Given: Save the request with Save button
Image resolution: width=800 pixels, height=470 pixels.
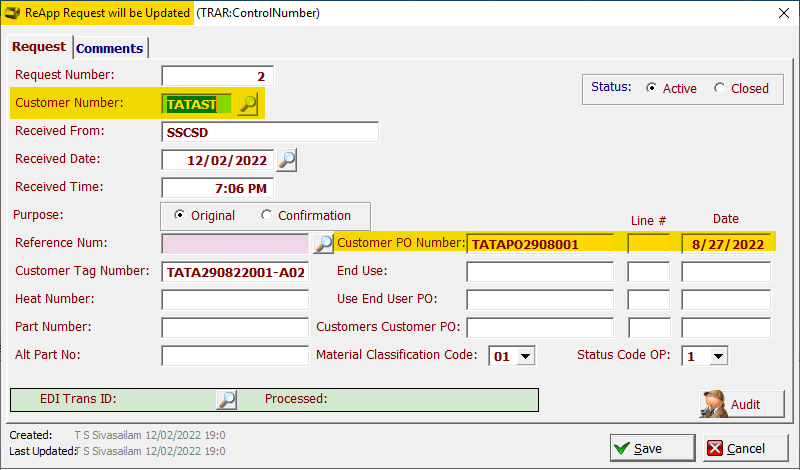Looking at the screenshot, I should click(651, 448).
